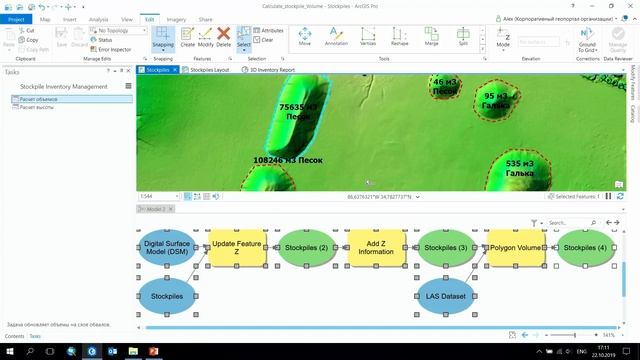The width and height of the screenshot is (640, 360).
Task: Click the Status button in Manage Edits
Action: [x=101, y=40]
